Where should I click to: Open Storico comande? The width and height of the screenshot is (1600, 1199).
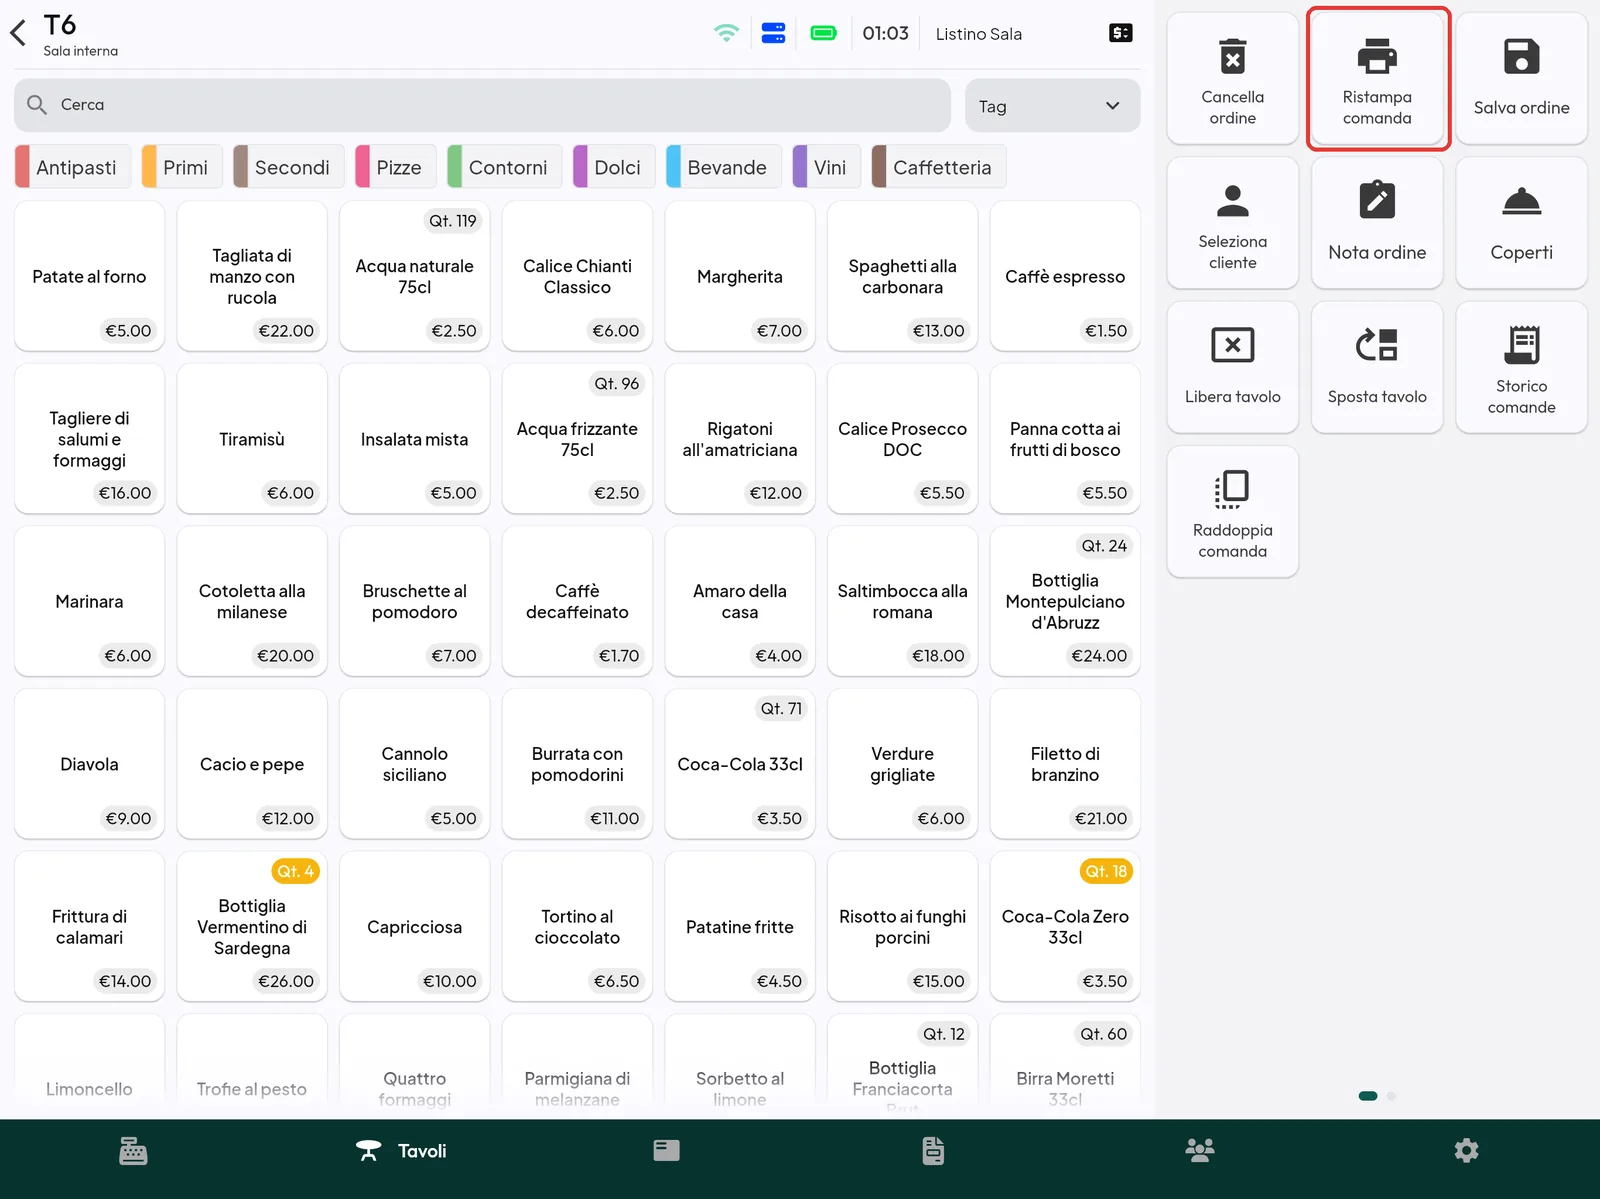[1522, 367]
